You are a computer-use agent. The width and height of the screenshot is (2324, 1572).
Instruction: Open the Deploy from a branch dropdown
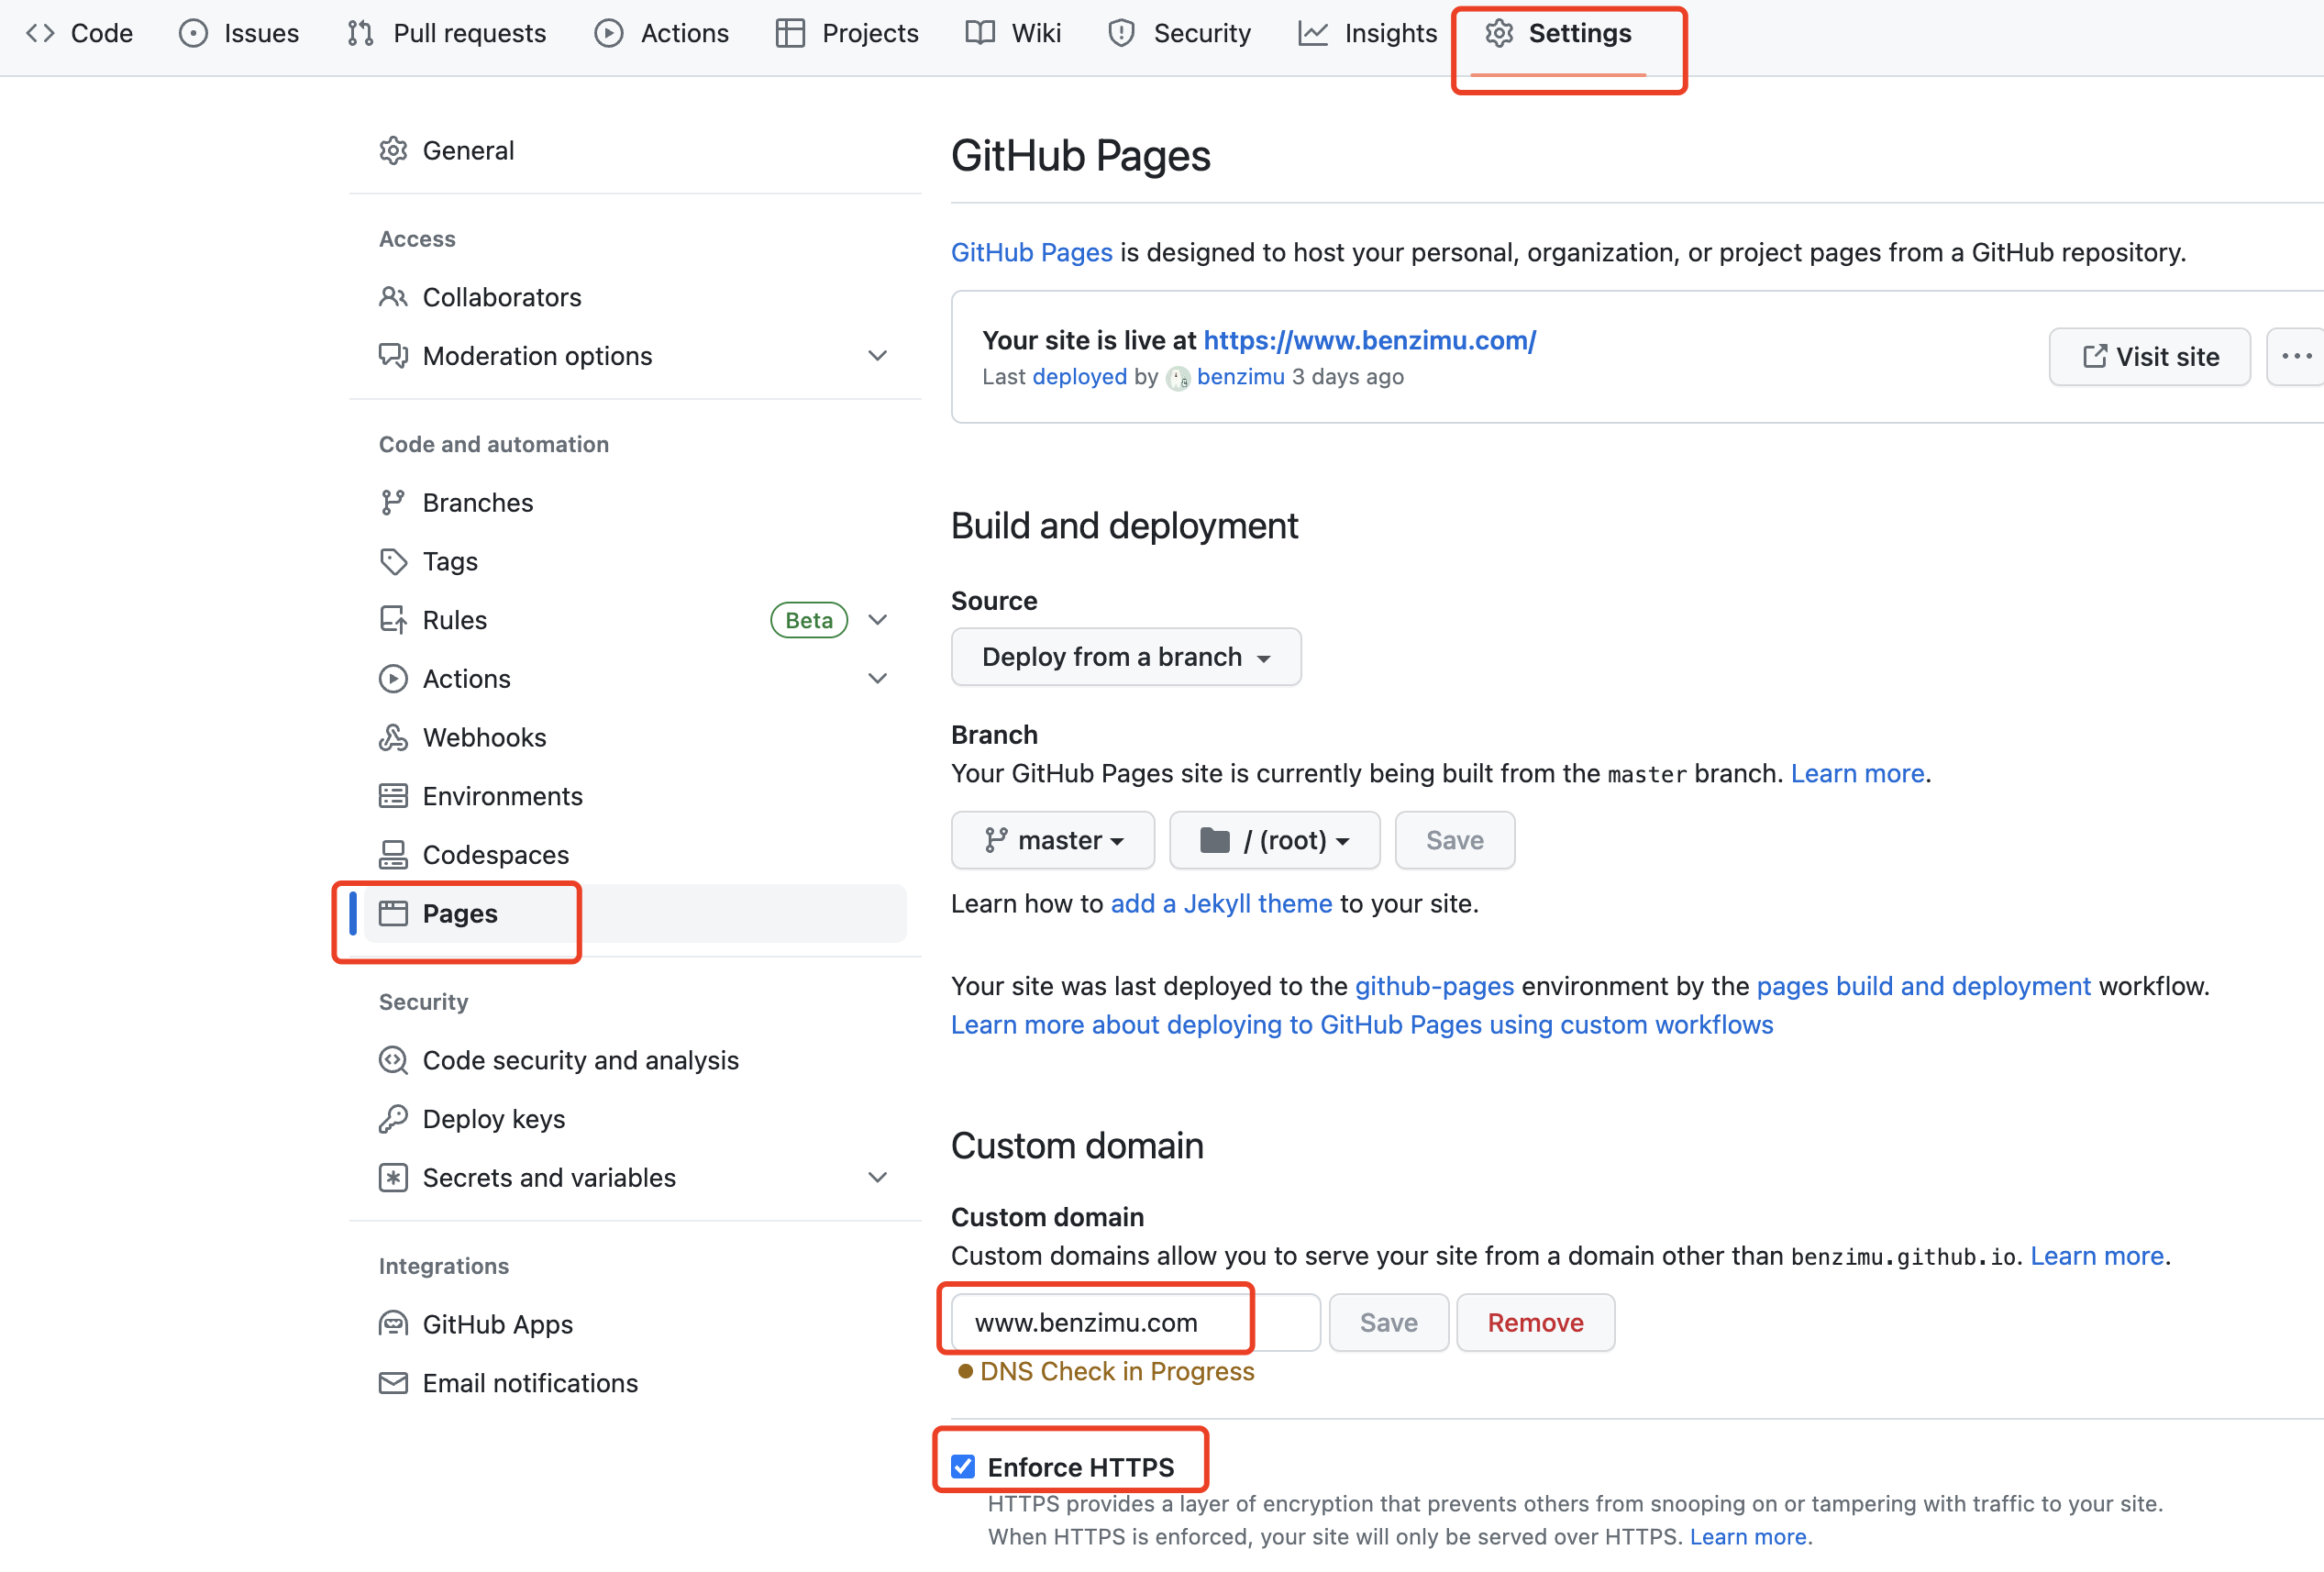click(x=1126, y=657)
